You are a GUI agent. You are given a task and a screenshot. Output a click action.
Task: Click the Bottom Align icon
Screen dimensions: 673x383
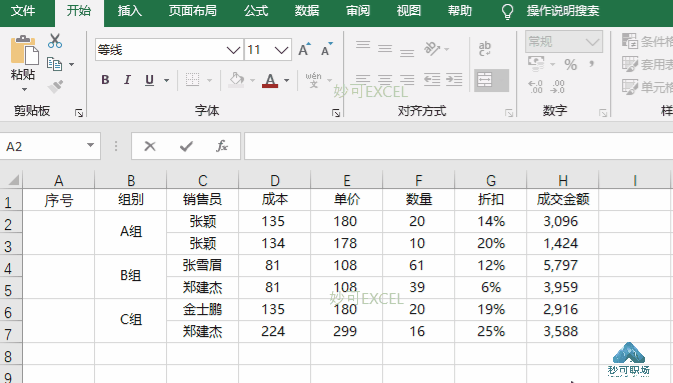tap(407, 52)
